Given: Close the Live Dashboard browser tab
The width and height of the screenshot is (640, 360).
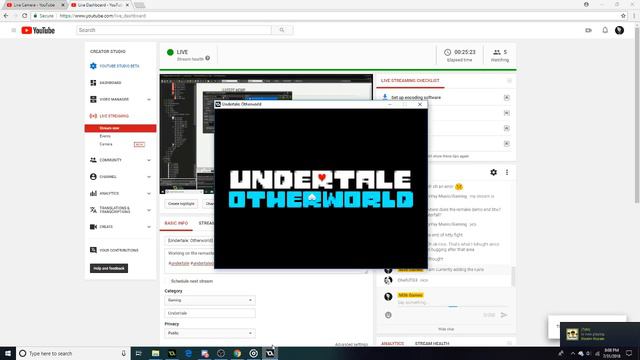Looking at the screenshot, I should pos(127,5).
